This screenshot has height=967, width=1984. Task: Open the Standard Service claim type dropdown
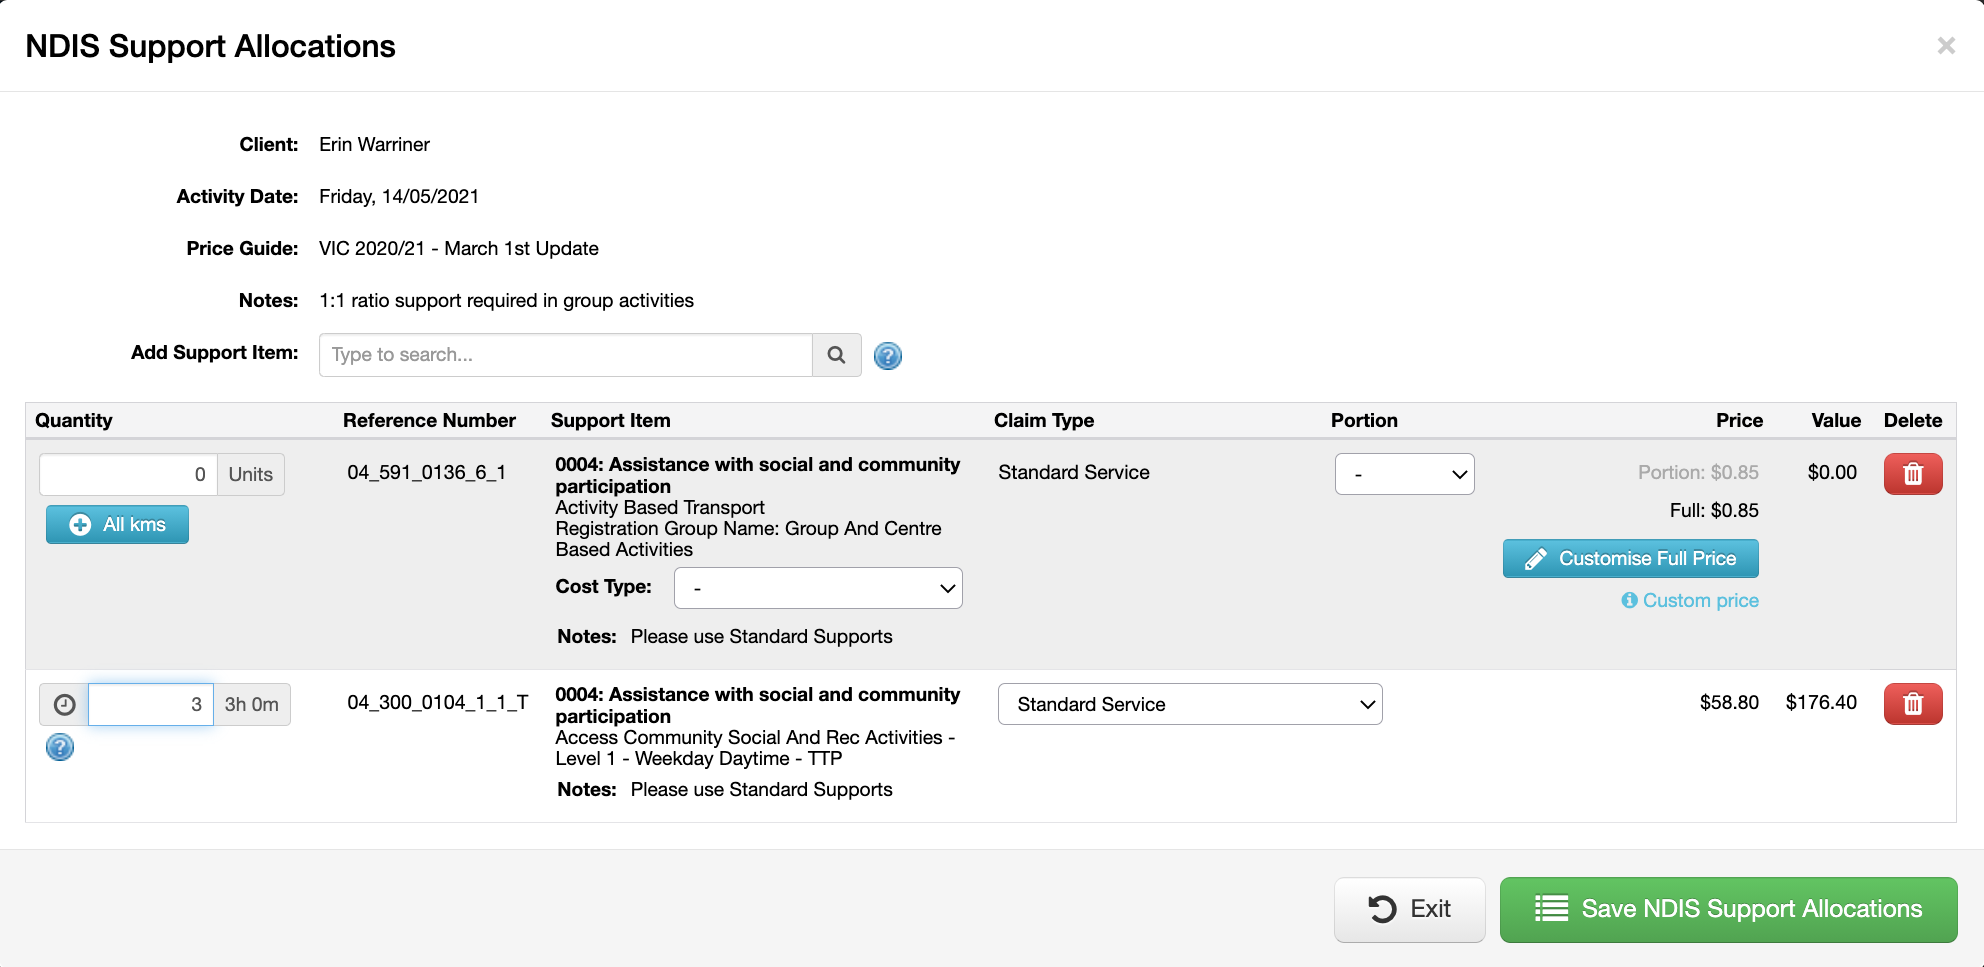point(1189,704)
